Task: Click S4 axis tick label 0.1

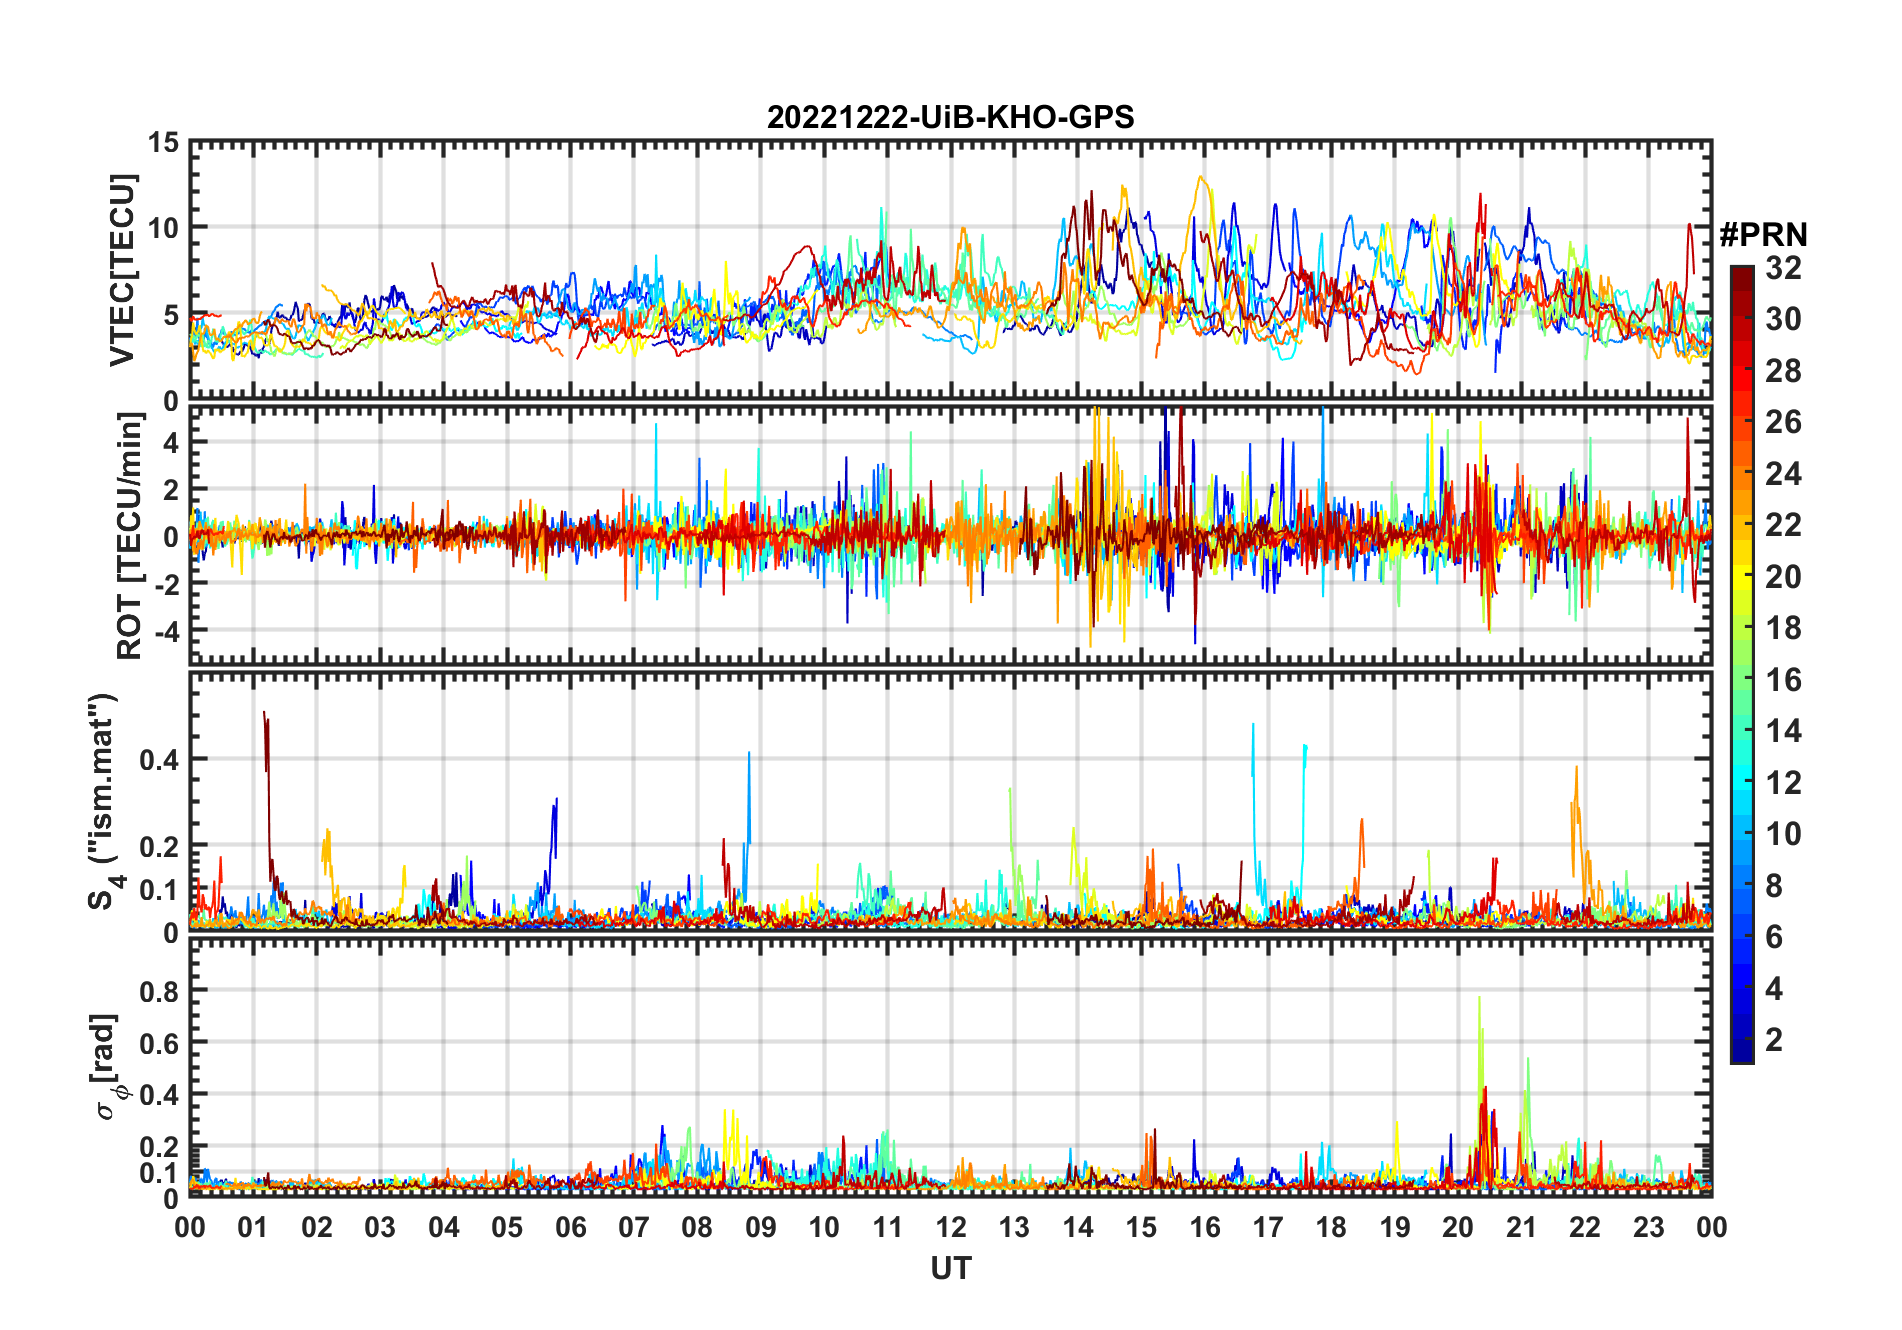Action: [x=159, y=889]
